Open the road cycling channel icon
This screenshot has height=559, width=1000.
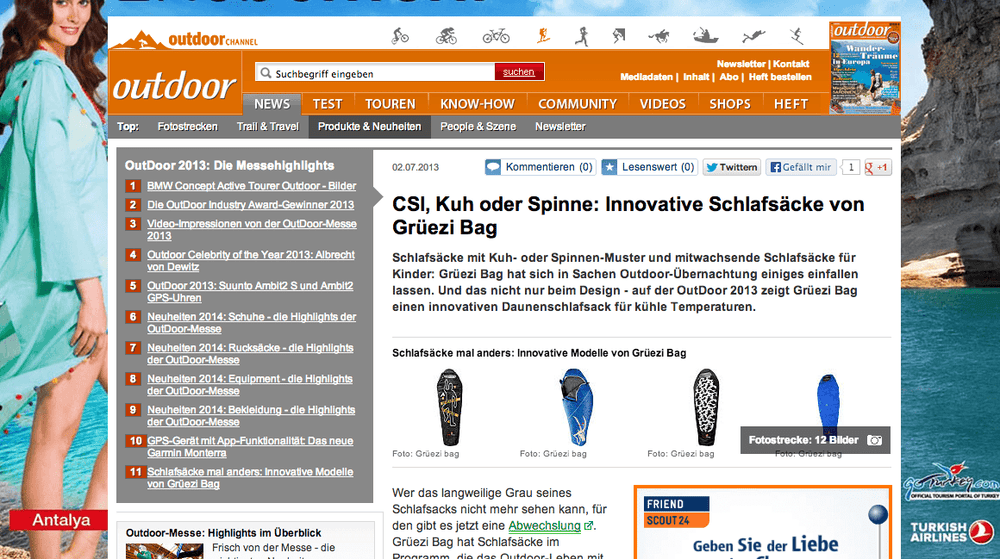[446, 36]
